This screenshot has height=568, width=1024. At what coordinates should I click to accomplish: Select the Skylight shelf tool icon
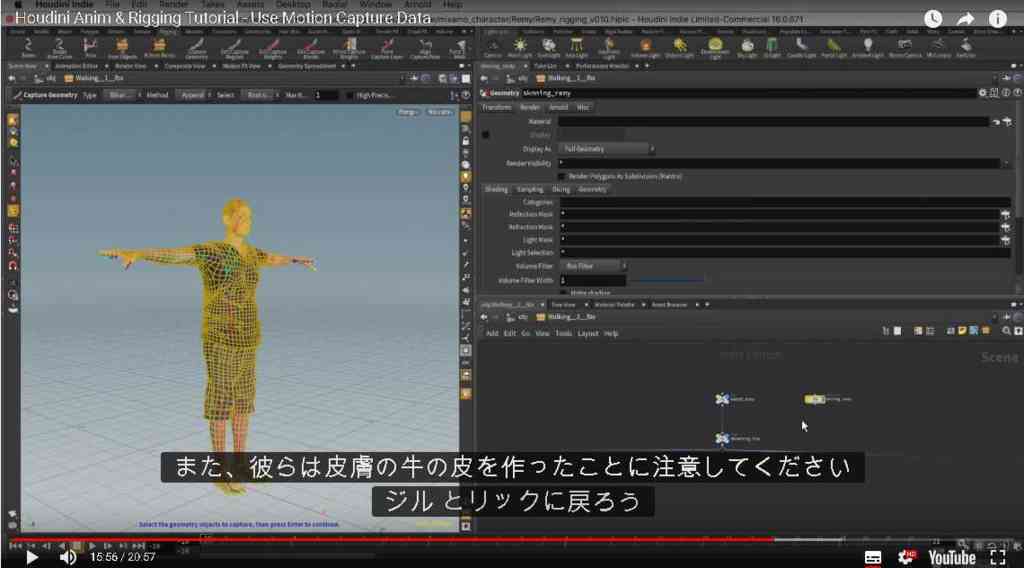747,47
